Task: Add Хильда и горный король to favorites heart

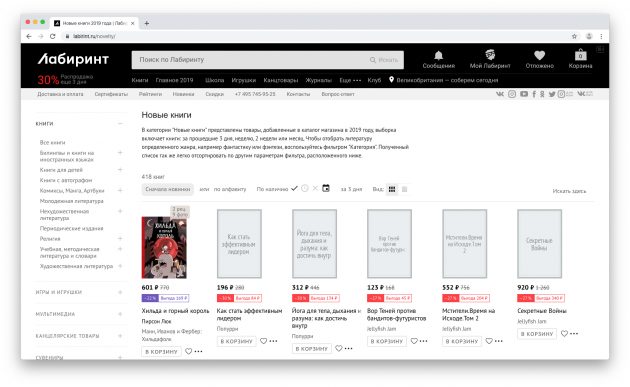Action: [188, 351]
